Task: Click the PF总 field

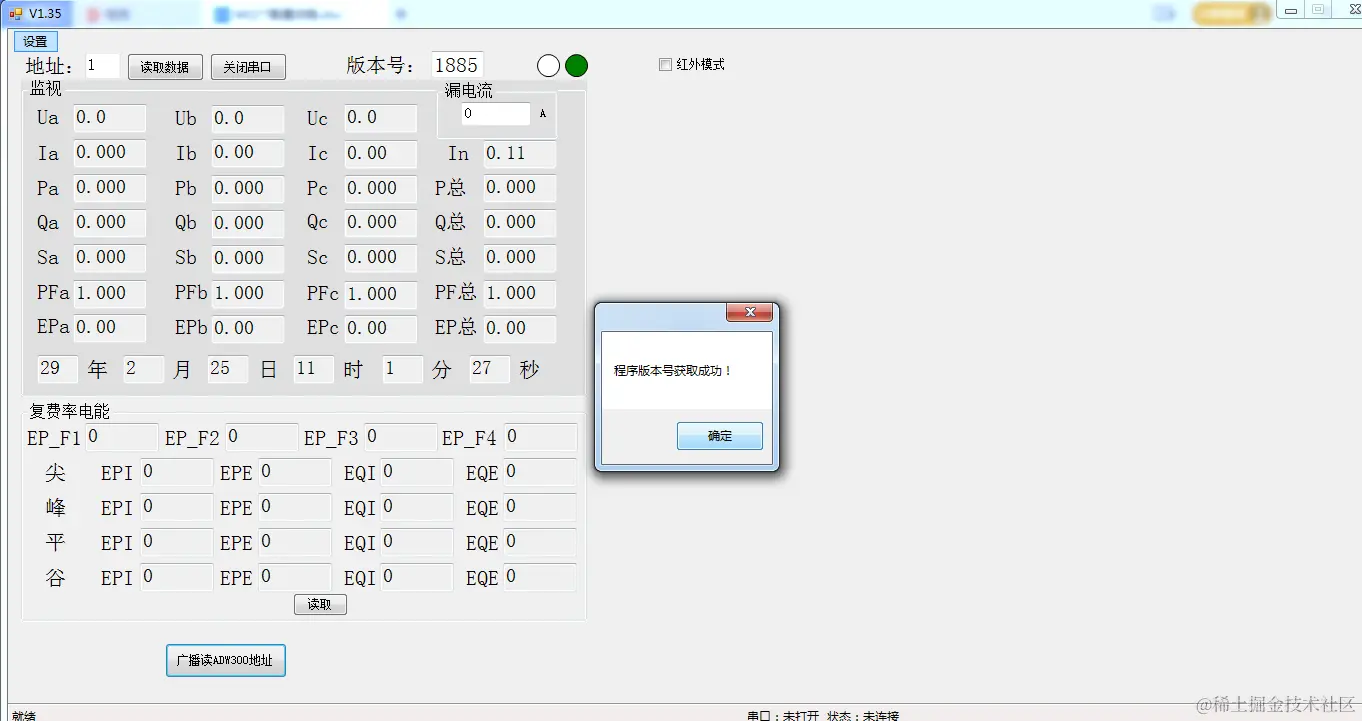Action: tap(520, 294)
